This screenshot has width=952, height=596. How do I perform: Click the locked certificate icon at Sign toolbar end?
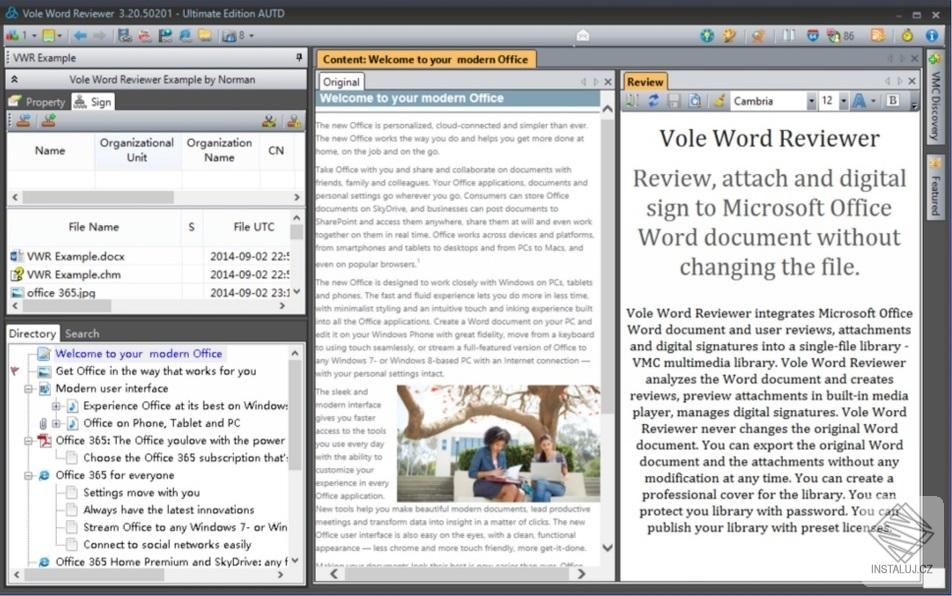293,121
